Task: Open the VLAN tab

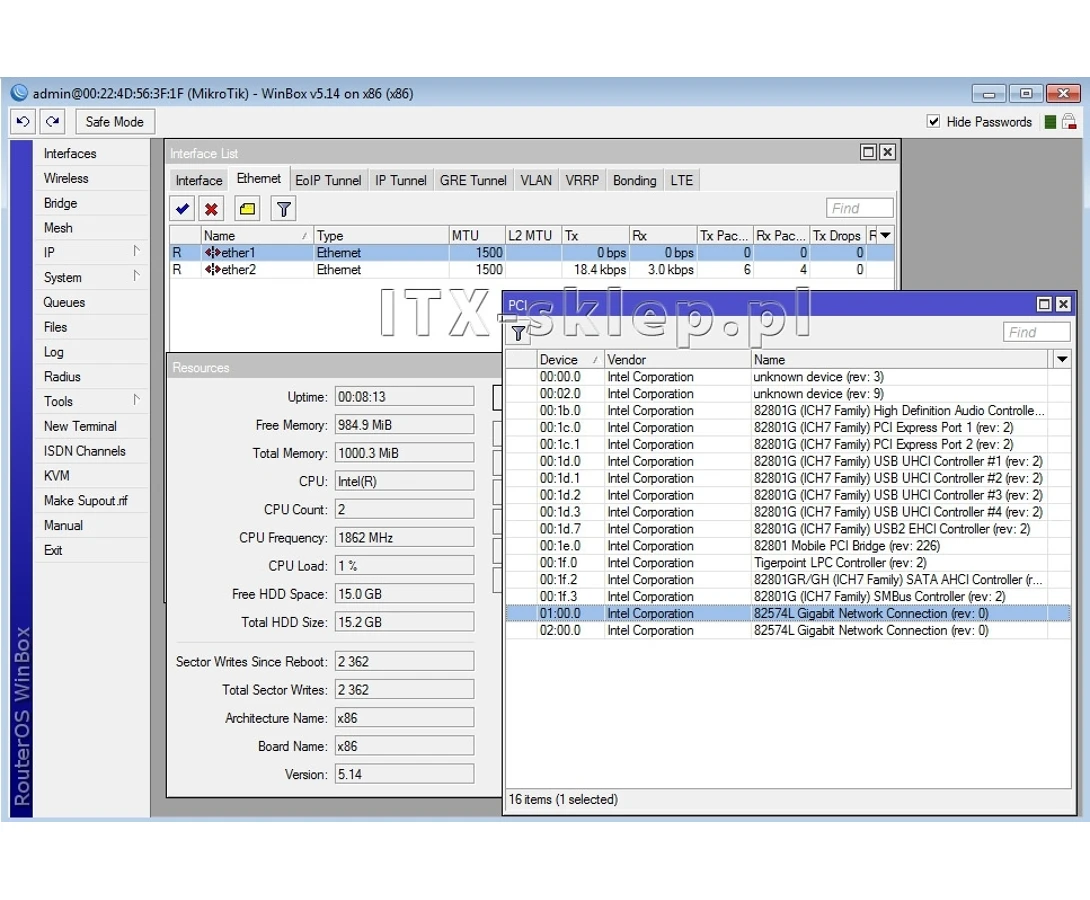Action: [536, 181]
